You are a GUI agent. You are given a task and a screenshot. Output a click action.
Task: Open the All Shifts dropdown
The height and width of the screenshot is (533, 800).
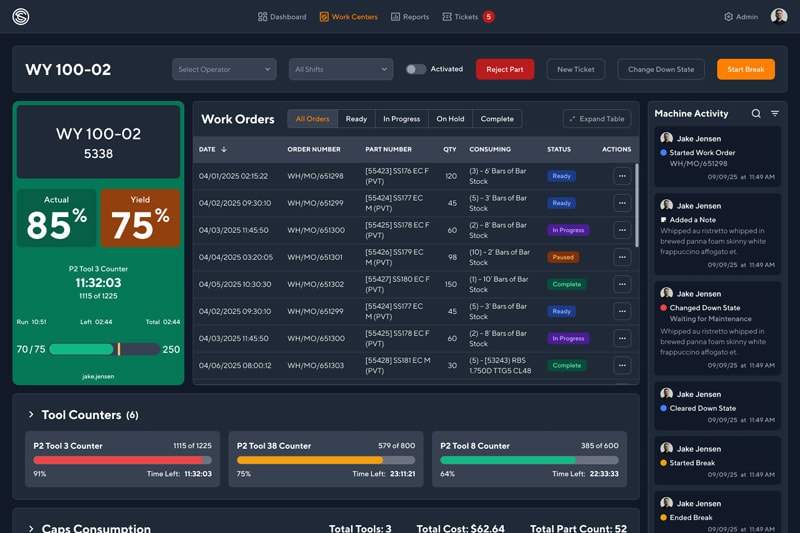341,70
